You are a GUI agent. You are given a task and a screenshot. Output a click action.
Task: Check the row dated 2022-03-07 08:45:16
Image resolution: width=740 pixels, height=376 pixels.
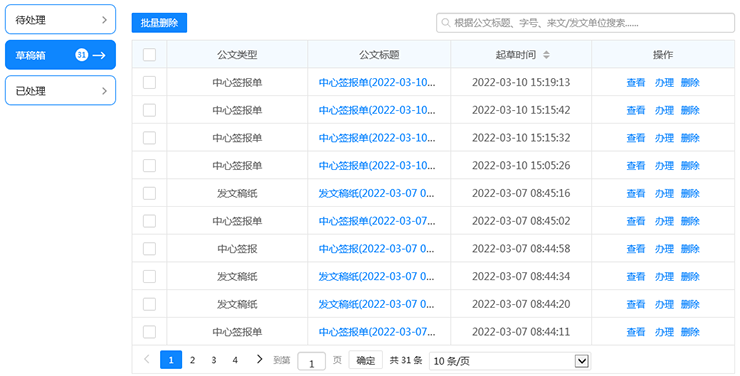[x=149, y=193]
